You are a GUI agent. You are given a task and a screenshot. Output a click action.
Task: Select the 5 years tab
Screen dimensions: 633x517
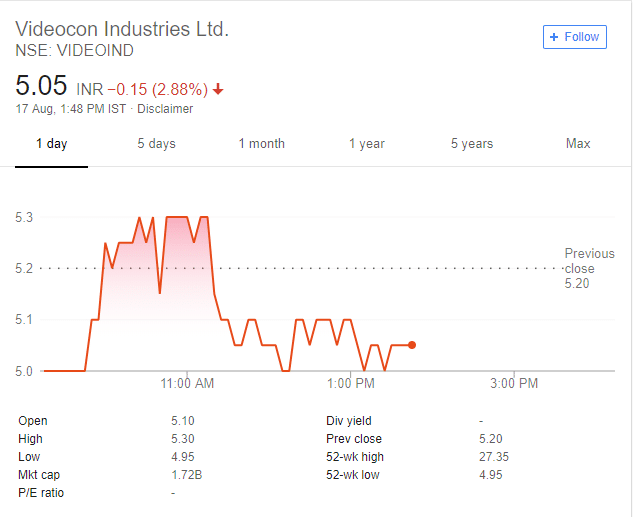coord(472,144)
